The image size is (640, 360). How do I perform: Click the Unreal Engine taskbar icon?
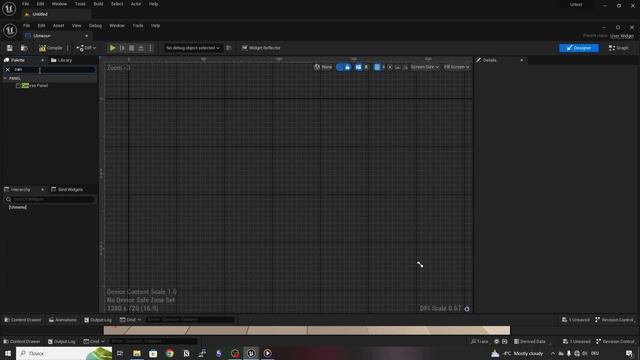coord(251,353)
